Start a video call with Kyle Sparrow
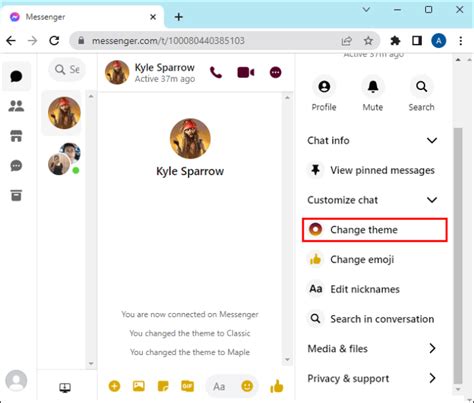This screenshot has width=474, height=403. pos(246,72)
